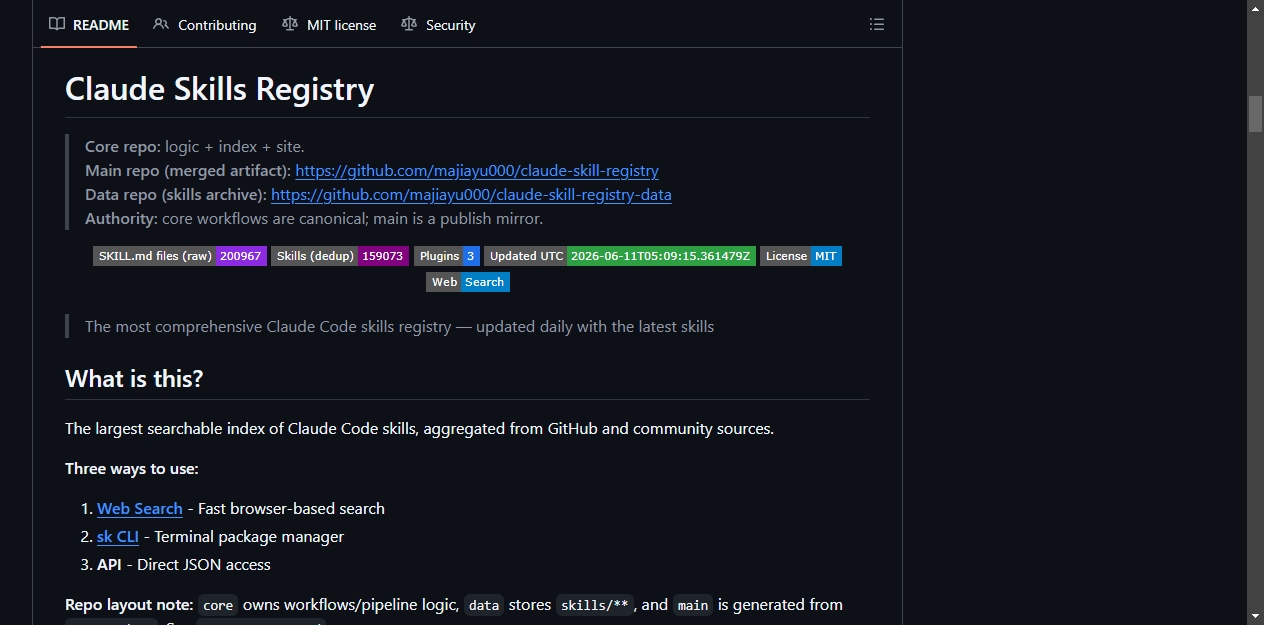Click the What is this? heading
1264x625 pixels.
(134, 379)
